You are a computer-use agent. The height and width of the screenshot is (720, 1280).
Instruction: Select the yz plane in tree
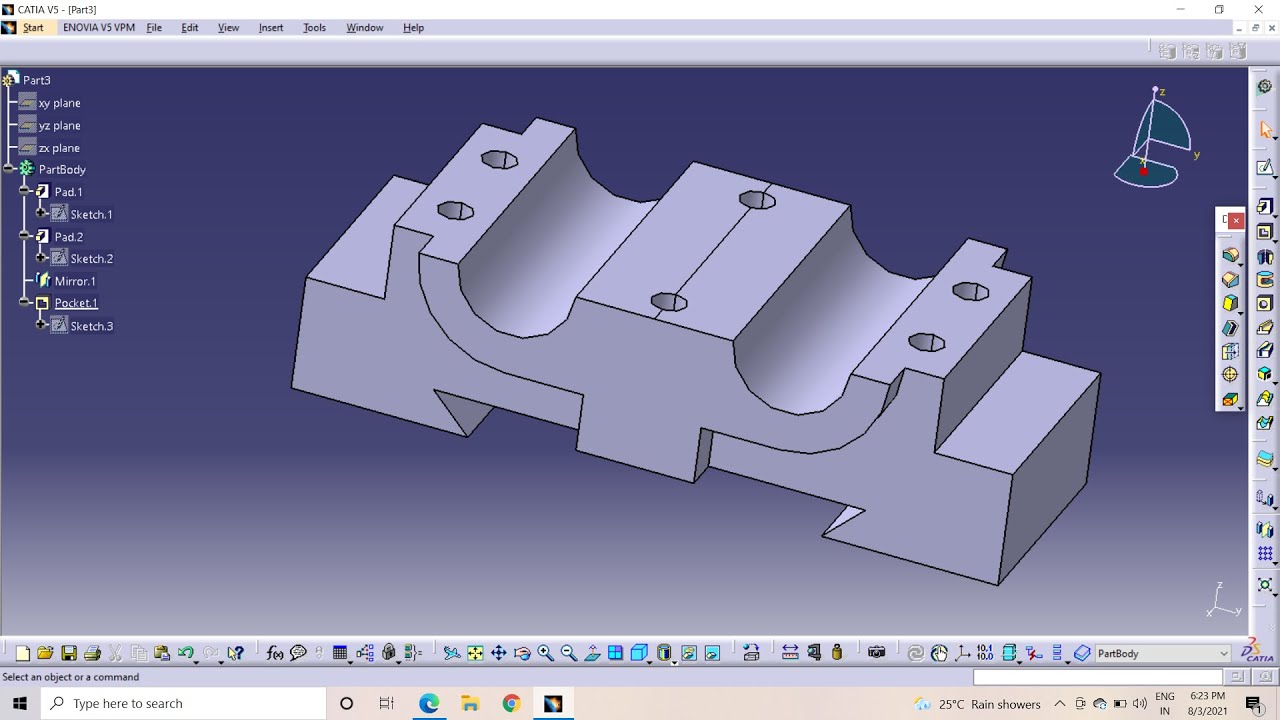[x=59, y=125]
